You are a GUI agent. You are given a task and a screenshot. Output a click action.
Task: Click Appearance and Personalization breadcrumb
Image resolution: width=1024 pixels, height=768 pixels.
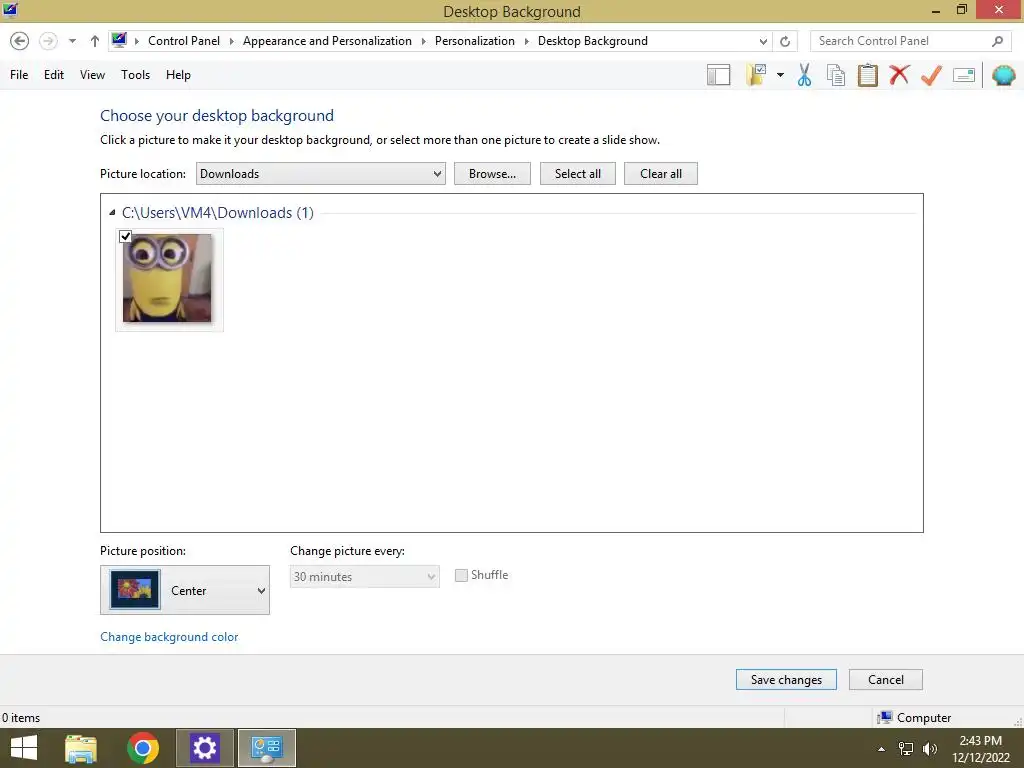(x=327, y=41)
